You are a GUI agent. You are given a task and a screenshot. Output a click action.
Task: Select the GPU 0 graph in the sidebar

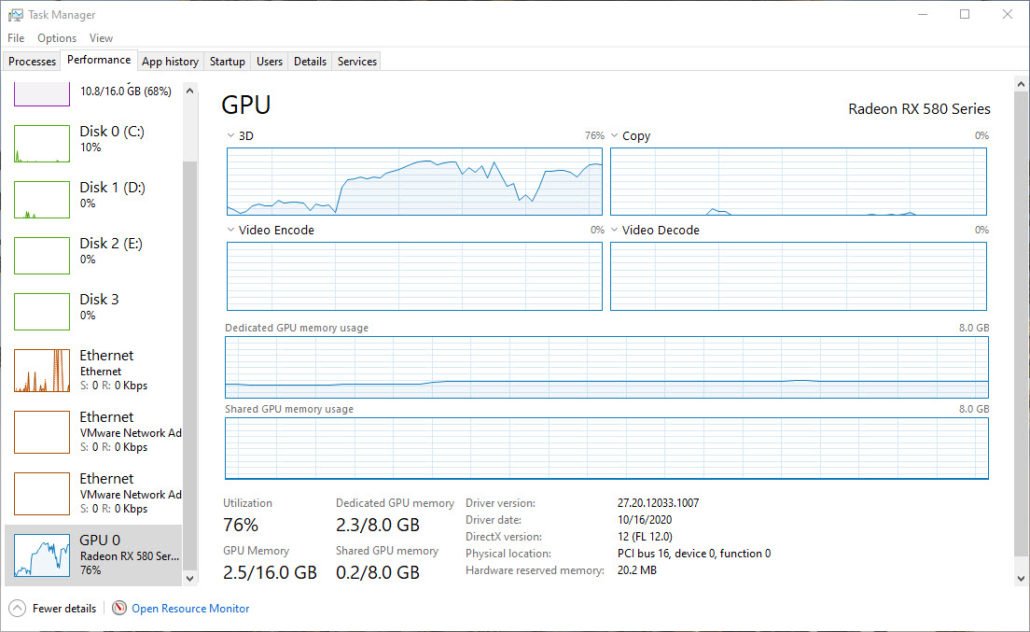coord(95,554)
